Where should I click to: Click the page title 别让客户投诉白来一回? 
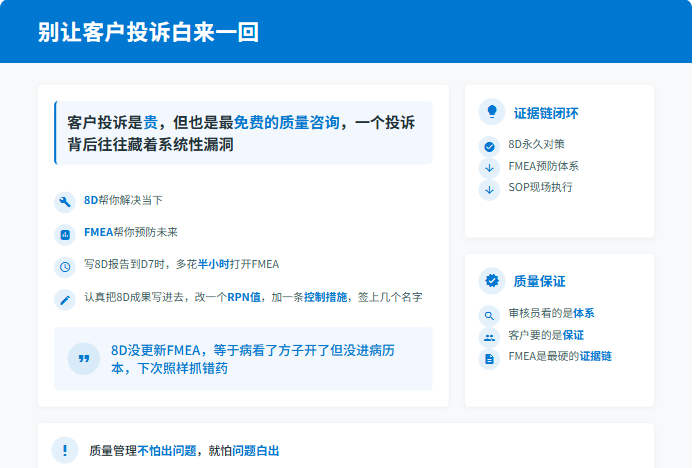pyautogui.click(x=148, y=32)
